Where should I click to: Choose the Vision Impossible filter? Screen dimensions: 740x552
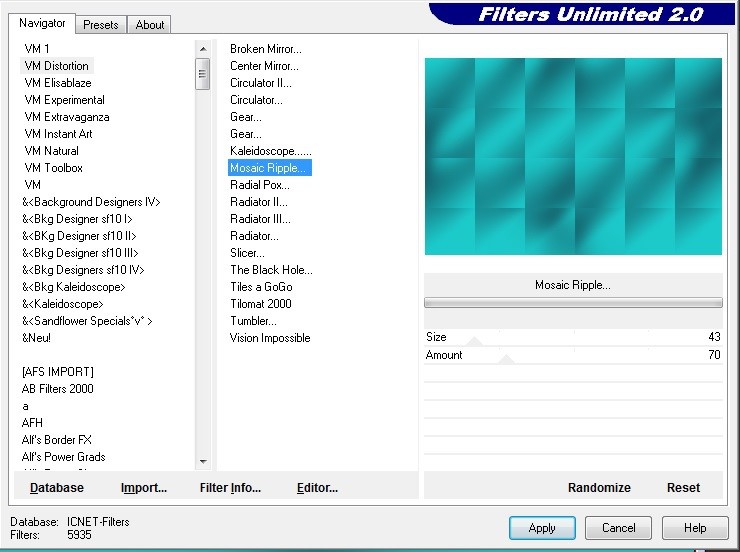270,338
